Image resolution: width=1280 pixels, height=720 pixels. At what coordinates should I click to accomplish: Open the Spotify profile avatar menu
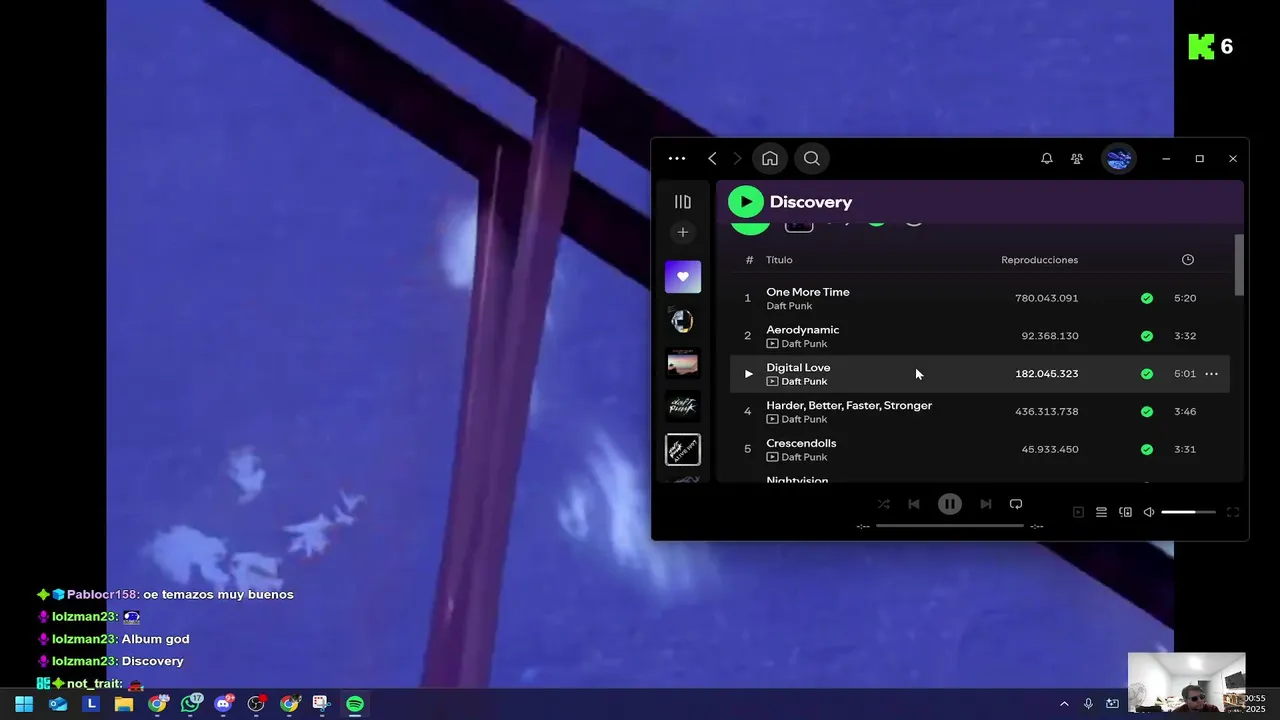(1119, 158)
